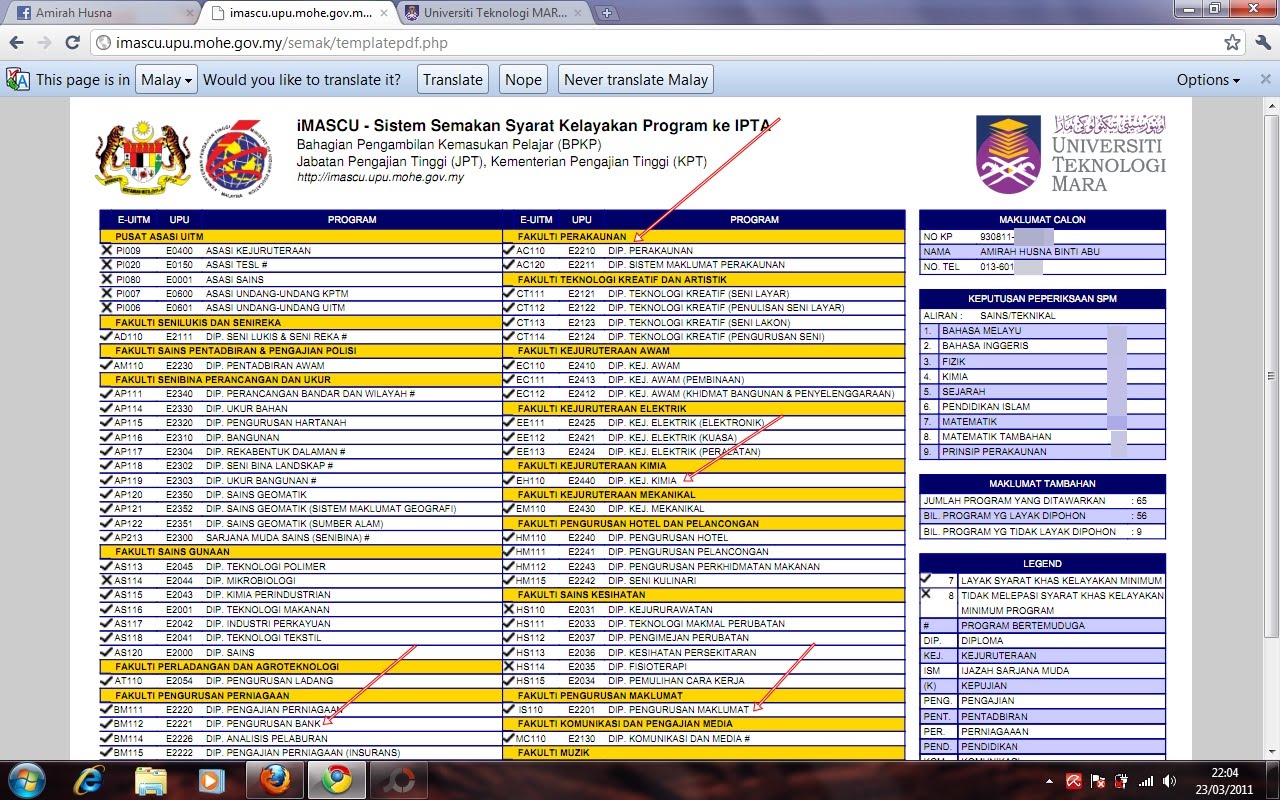Click the DIP. KEJ. KIMIA row
Image resolution: width=1280 pixels, height=800 pixels.
tap(703, 480)
